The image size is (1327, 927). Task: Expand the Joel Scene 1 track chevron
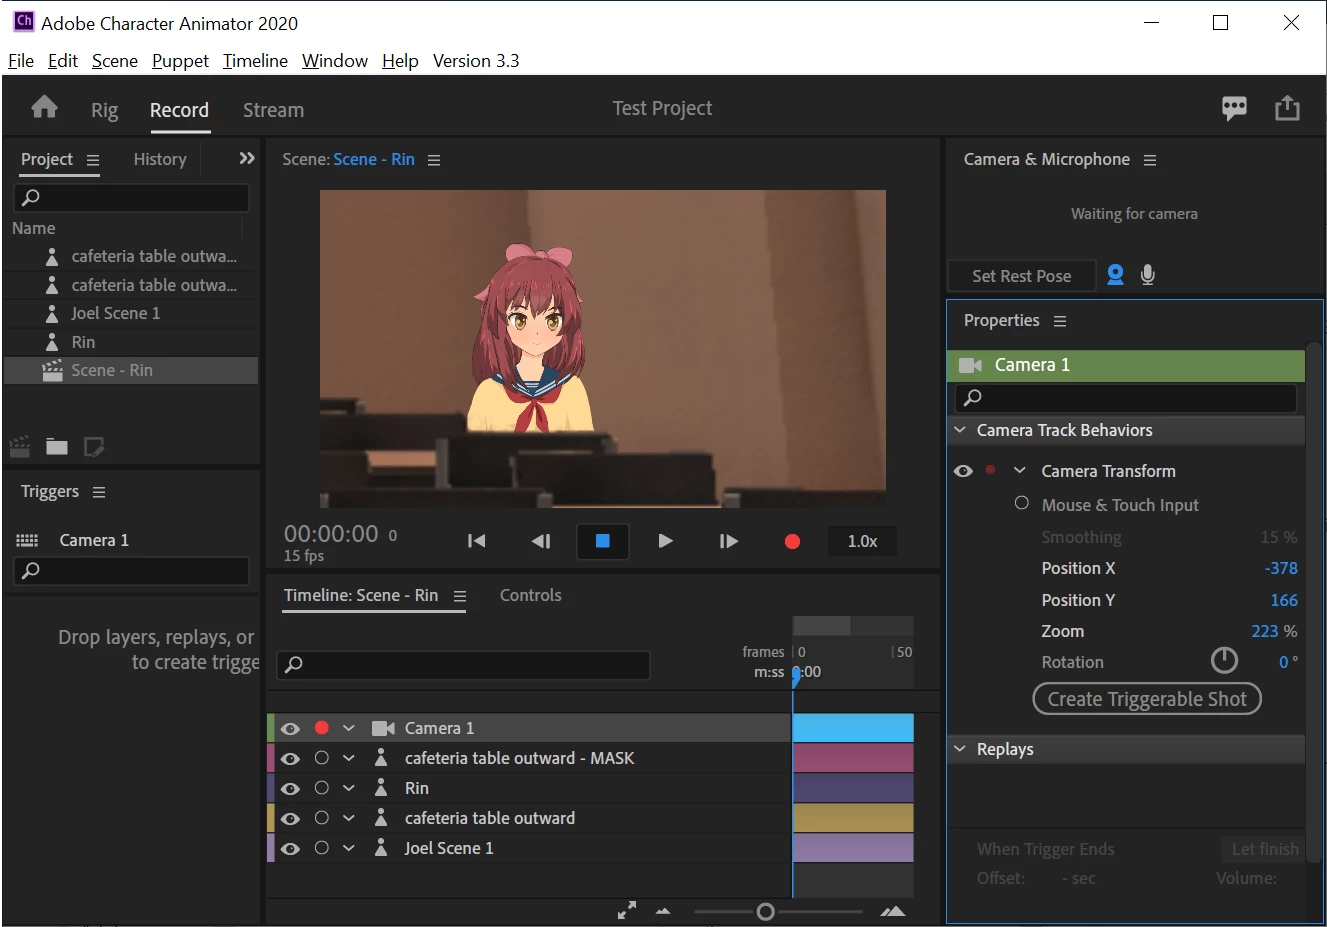point(349,848)
